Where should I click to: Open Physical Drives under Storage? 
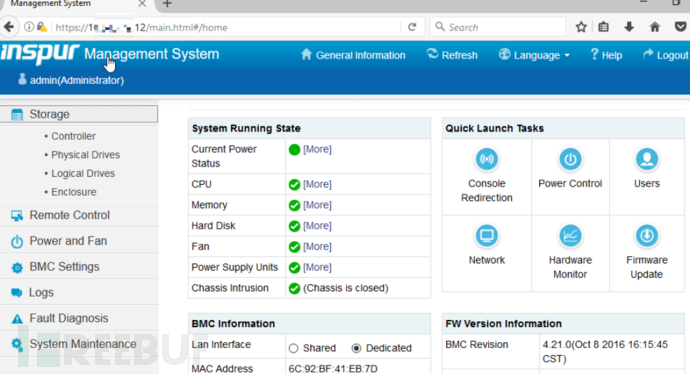85,155
